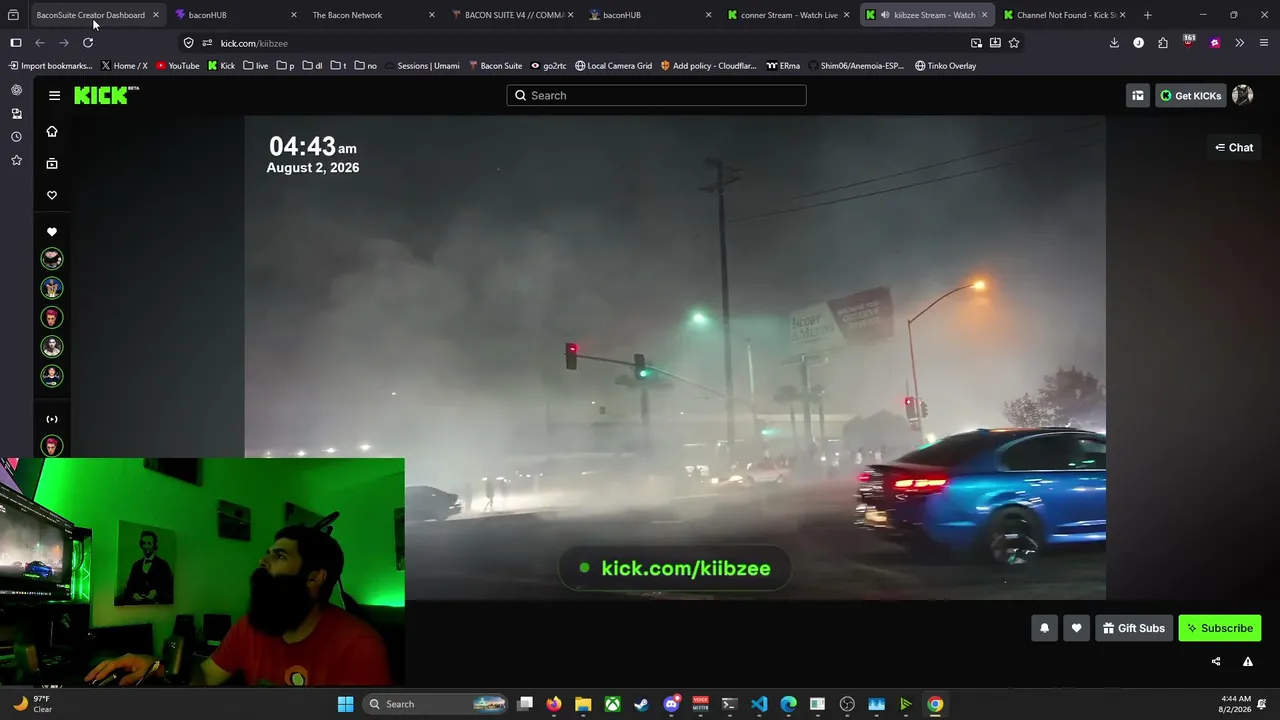Open the 'no' bookmarks folder
This screenshot has height=720, width=1280.
[365, 66]
